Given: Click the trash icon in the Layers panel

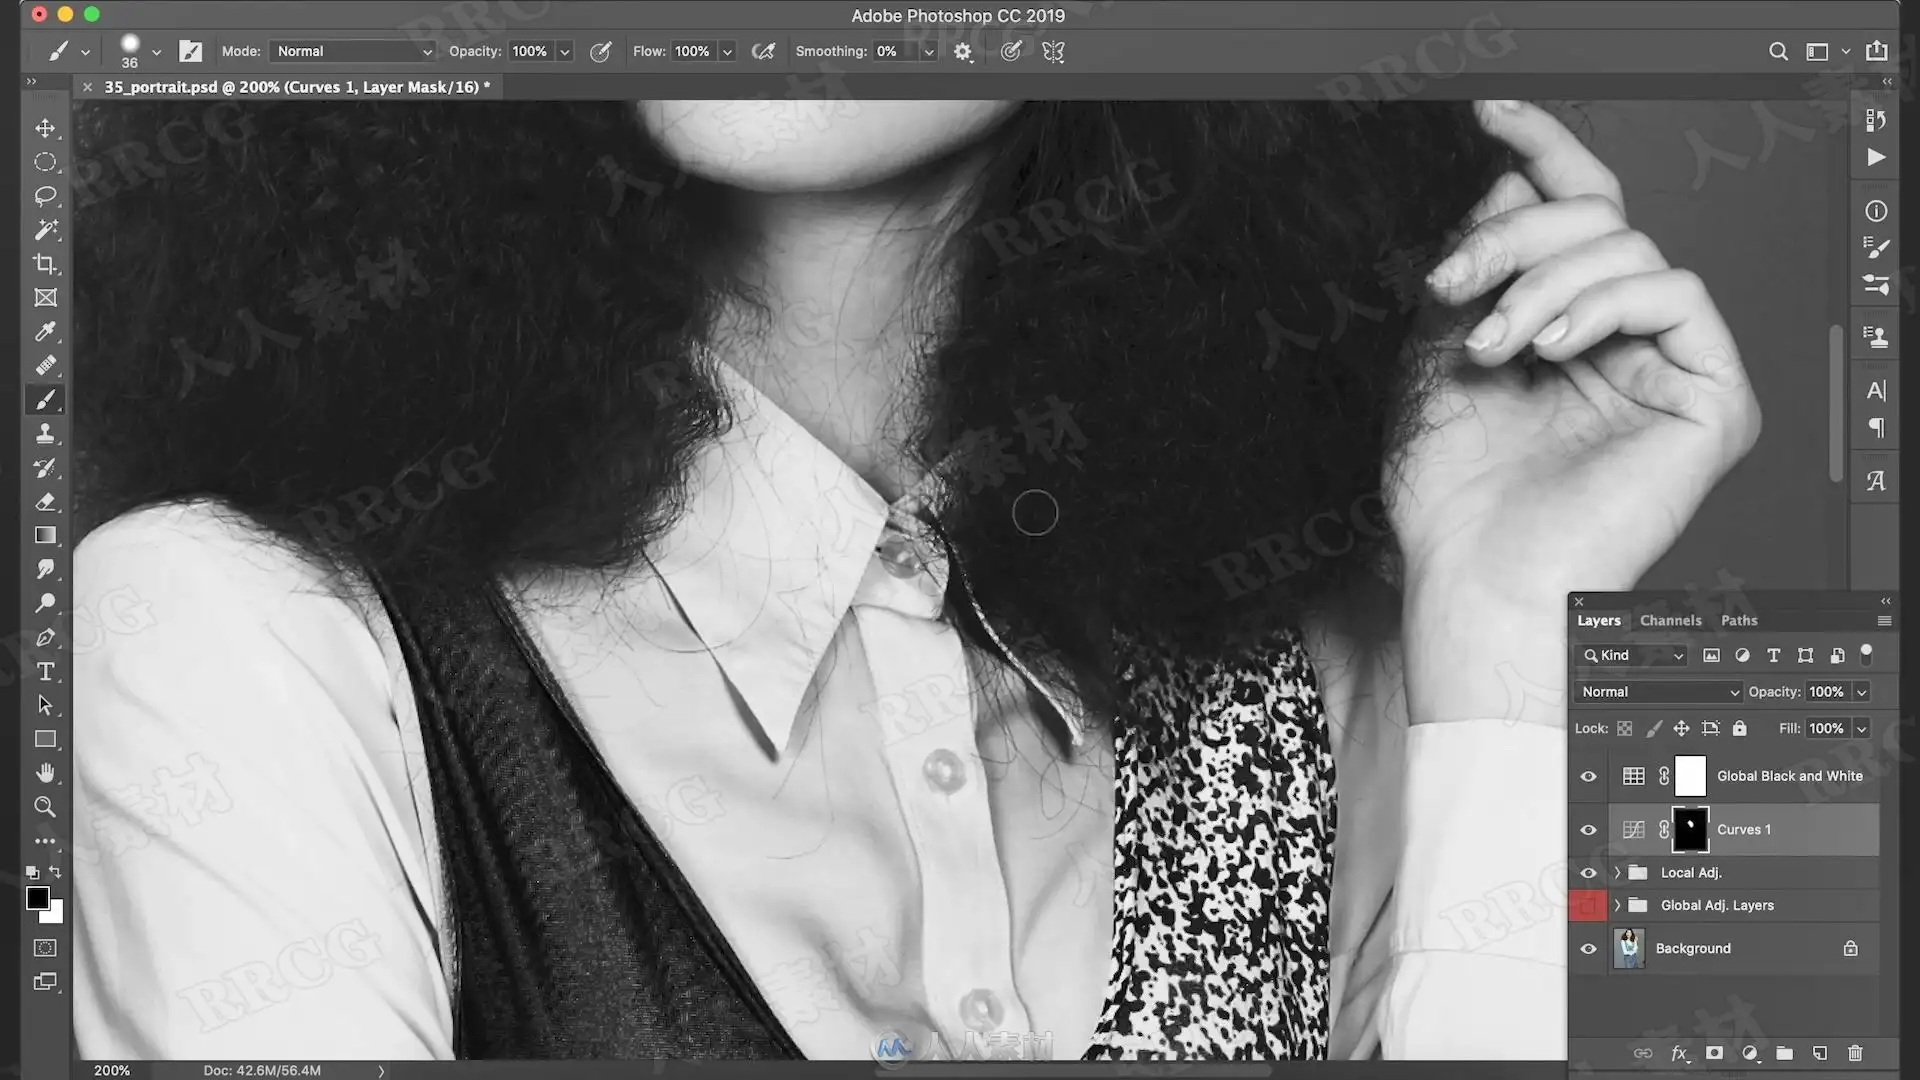Looking at the screenshot, I should pyautogui.click(x=1855, y=1053).
